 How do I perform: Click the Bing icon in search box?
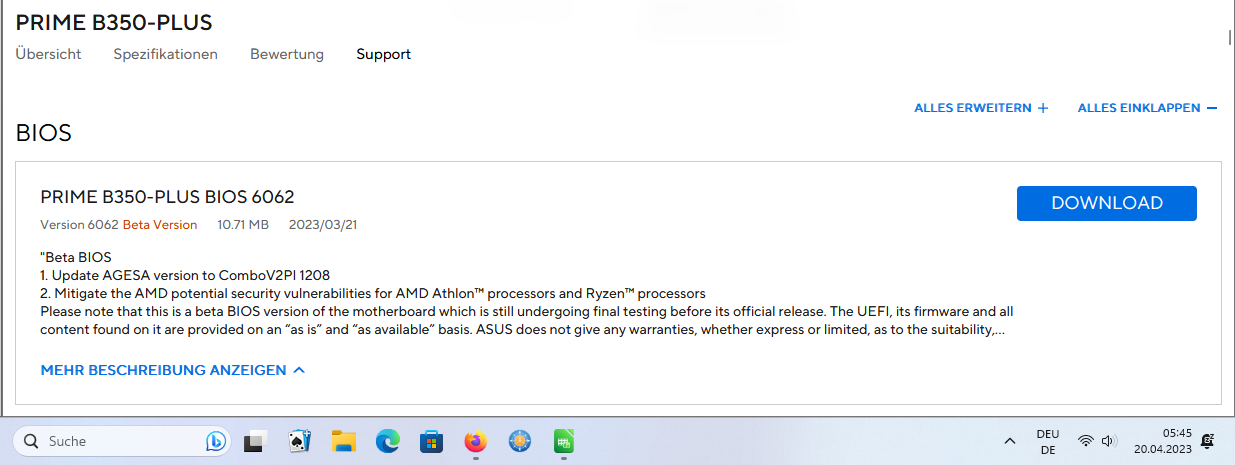(215, 441)
